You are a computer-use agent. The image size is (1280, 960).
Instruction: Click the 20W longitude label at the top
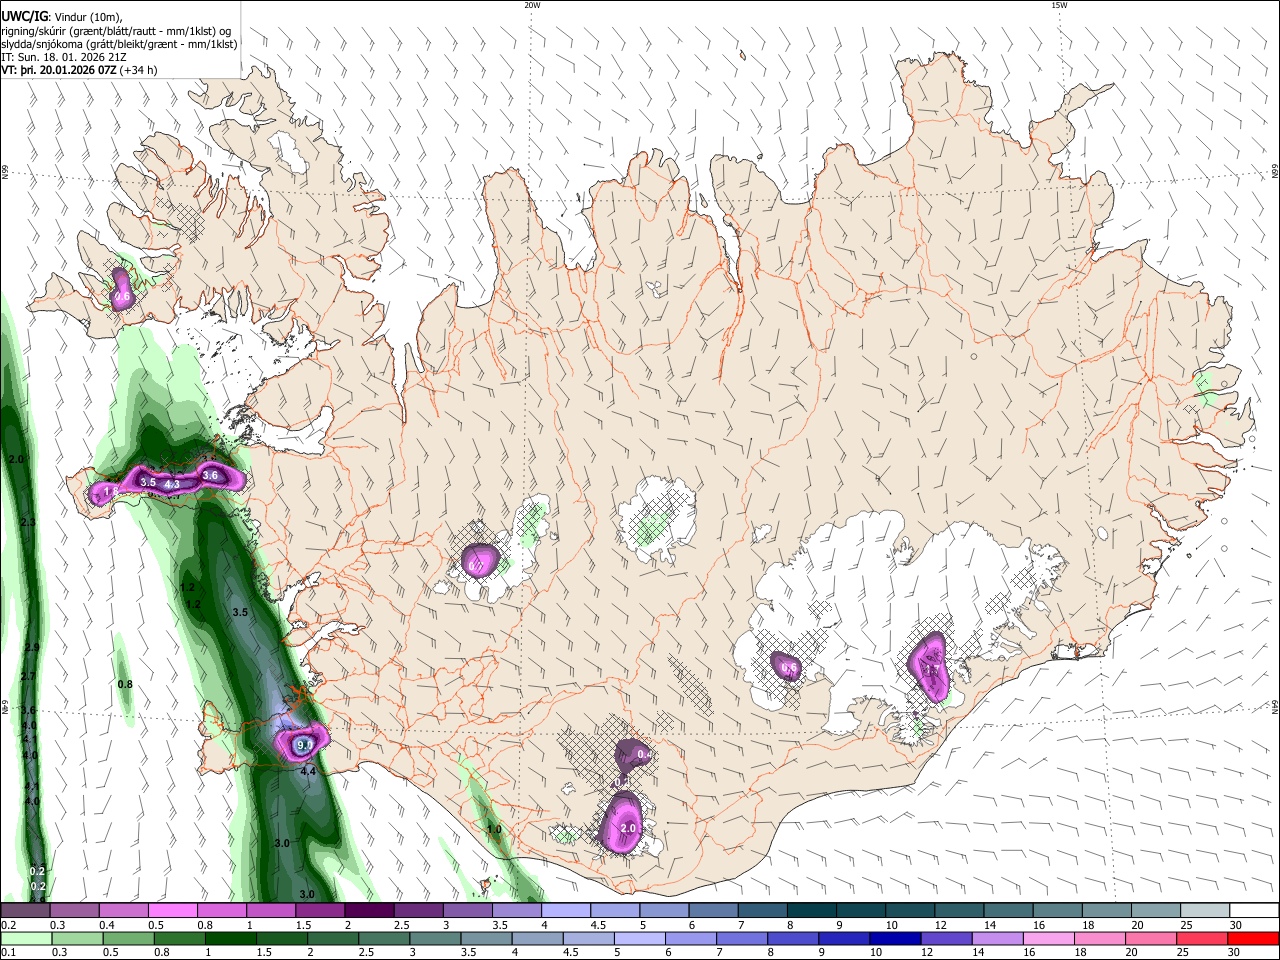(532, 5)
